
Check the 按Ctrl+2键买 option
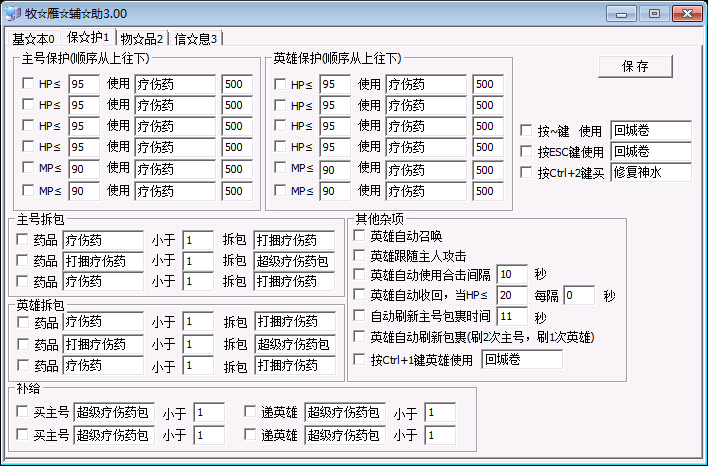click(x=526, y=172)
